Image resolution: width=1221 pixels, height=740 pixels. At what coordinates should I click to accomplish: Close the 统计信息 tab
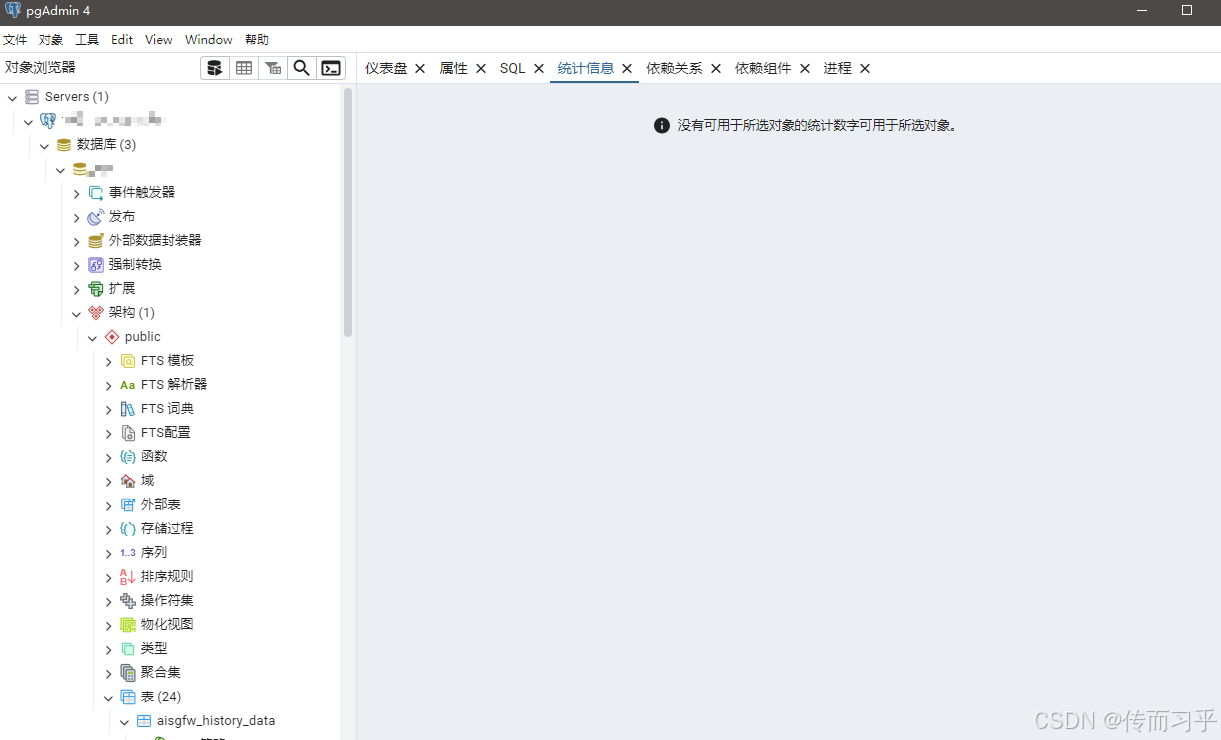pyautogui.click(x=627, y=68)
